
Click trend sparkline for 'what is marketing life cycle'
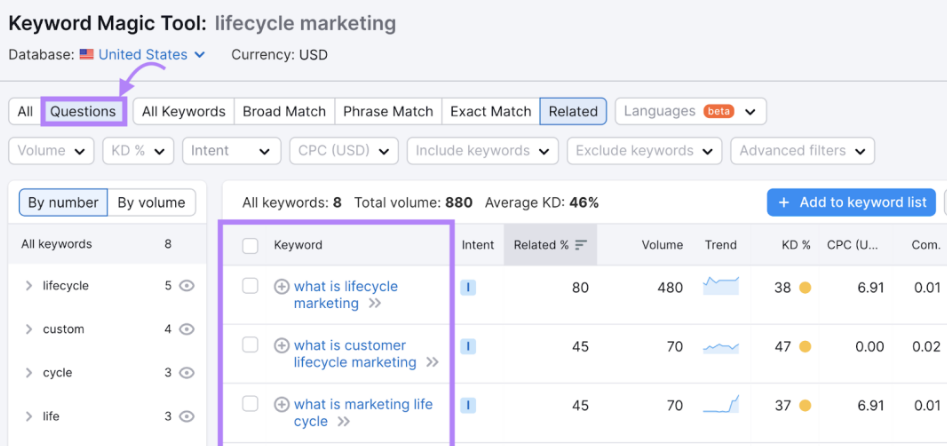click(x=721, y=404)
